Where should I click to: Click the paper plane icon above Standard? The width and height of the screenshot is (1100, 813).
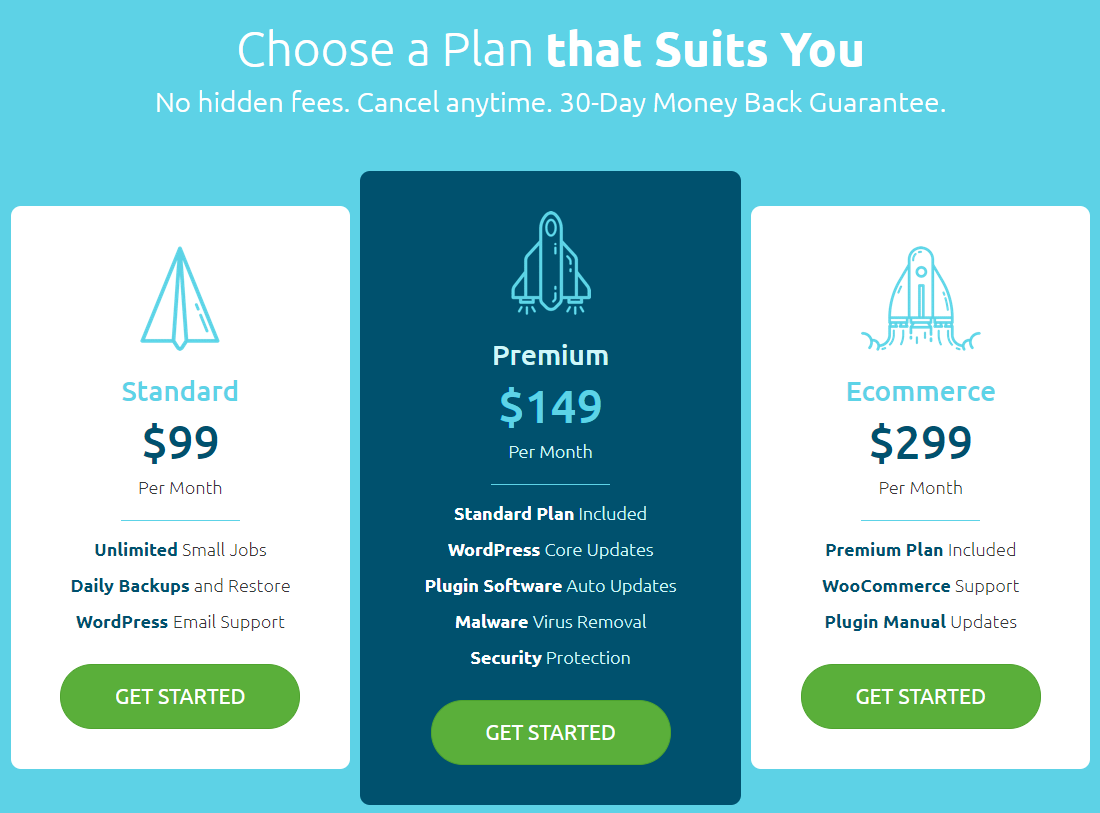[180, 295]
